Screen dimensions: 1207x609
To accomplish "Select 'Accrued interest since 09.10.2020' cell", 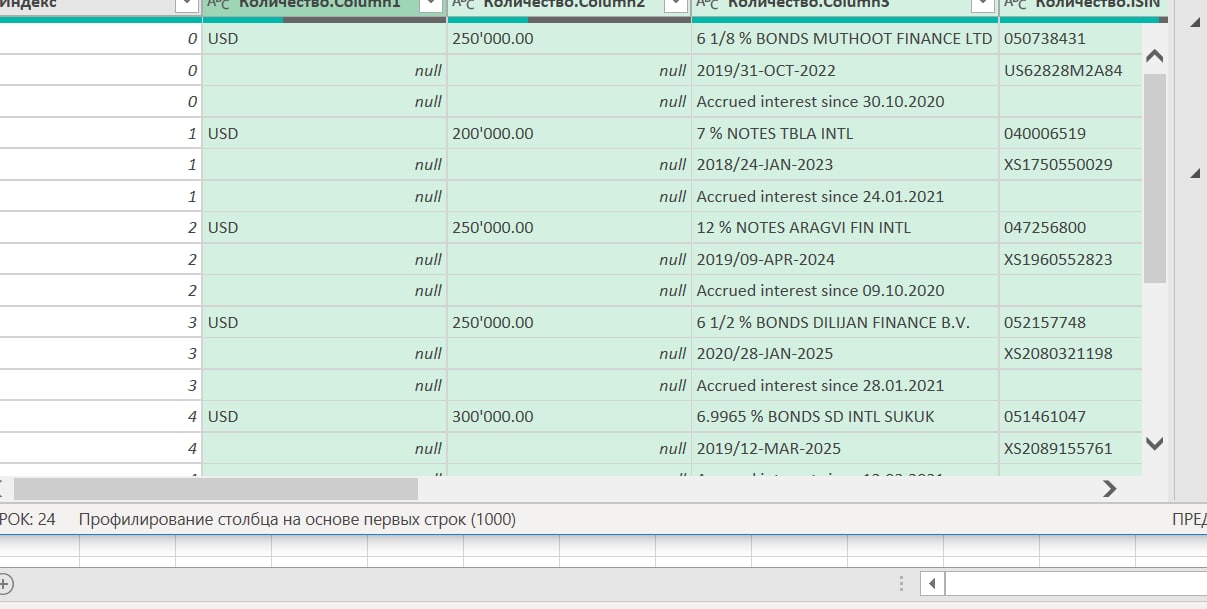I will click(x=845, y=291).
